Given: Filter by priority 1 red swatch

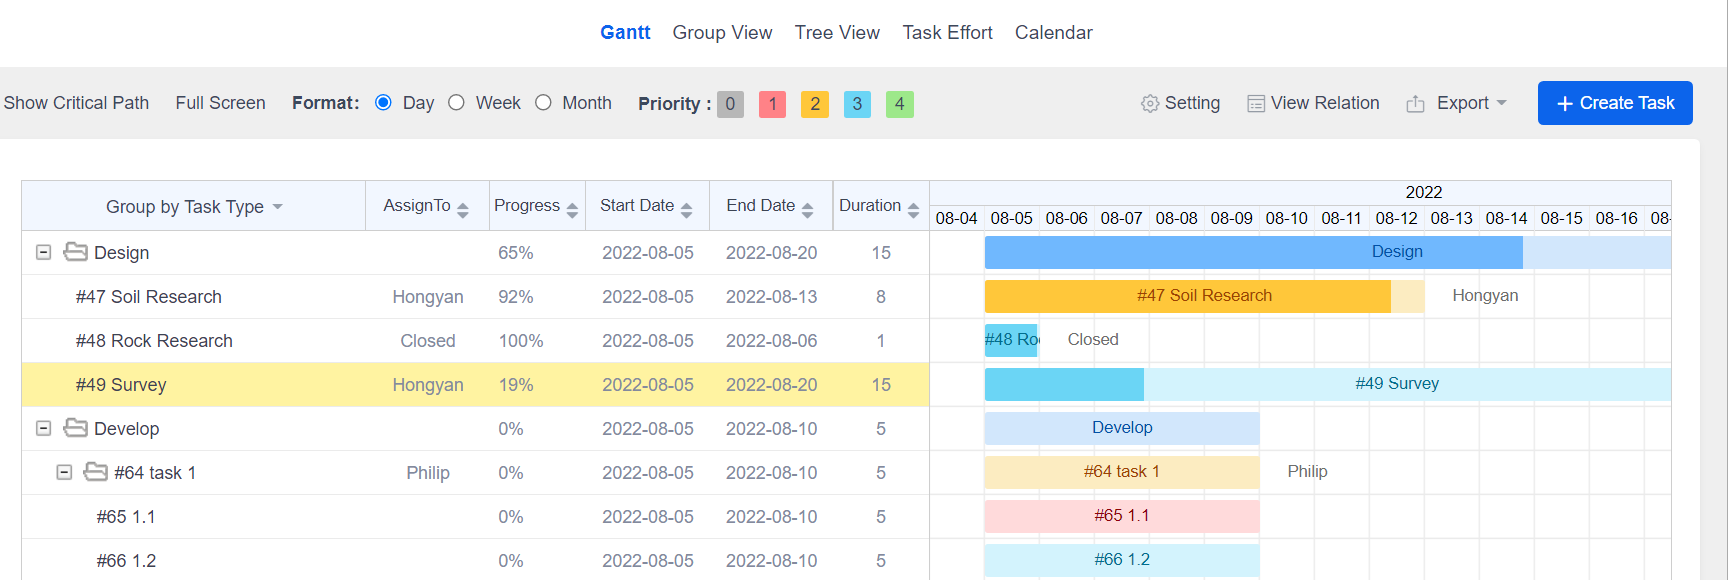Looking at the screenshot, I should [x=772, y=104].
